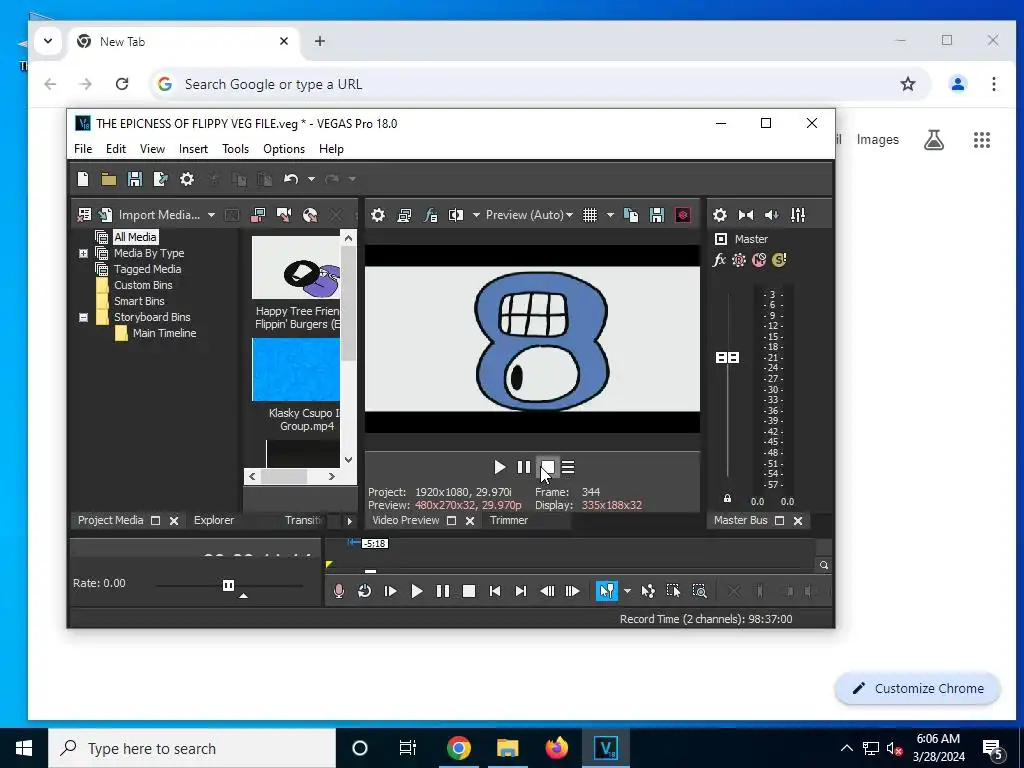This screenshot has width=1024, height=768.
Task: Click the media list scroll down arrow
Action: pyautogui.click(x=348, y=460)
